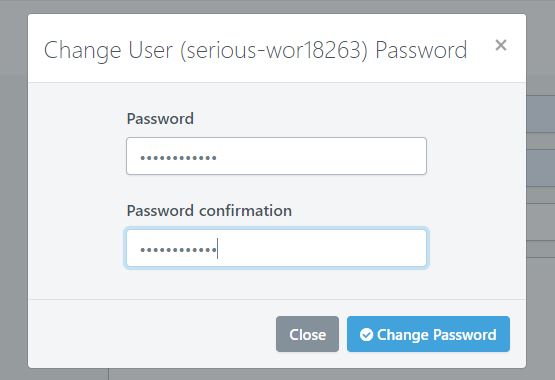The image size is (555, 380).
Task: Click the "Password" field label
Action: point(160,119)
